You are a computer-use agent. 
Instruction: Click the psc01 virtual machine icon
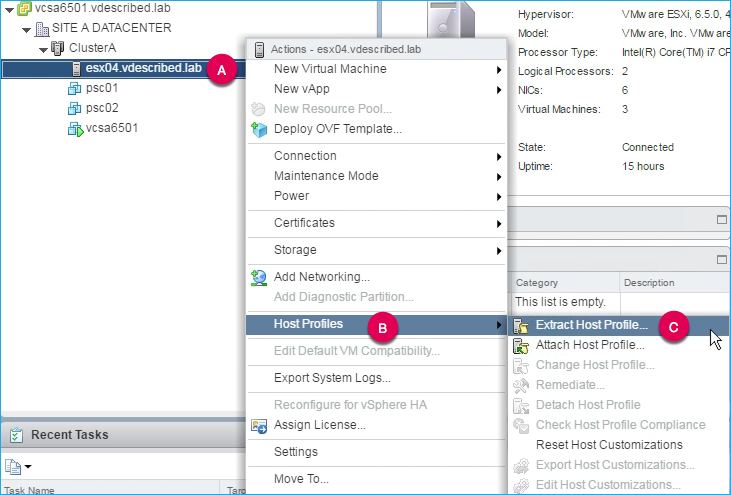(x=75, y=88)
